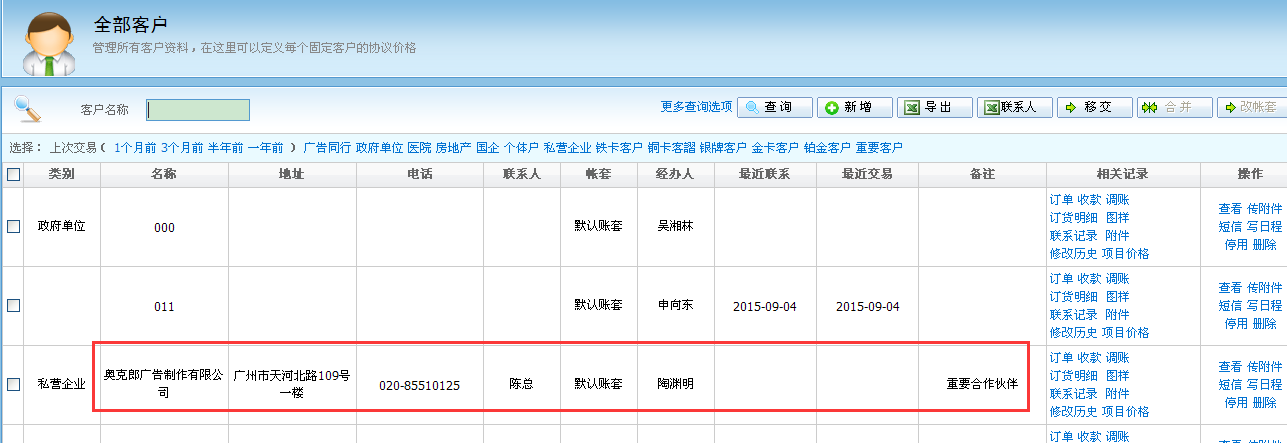Click the 合并 merge button

click(1175, 108)
